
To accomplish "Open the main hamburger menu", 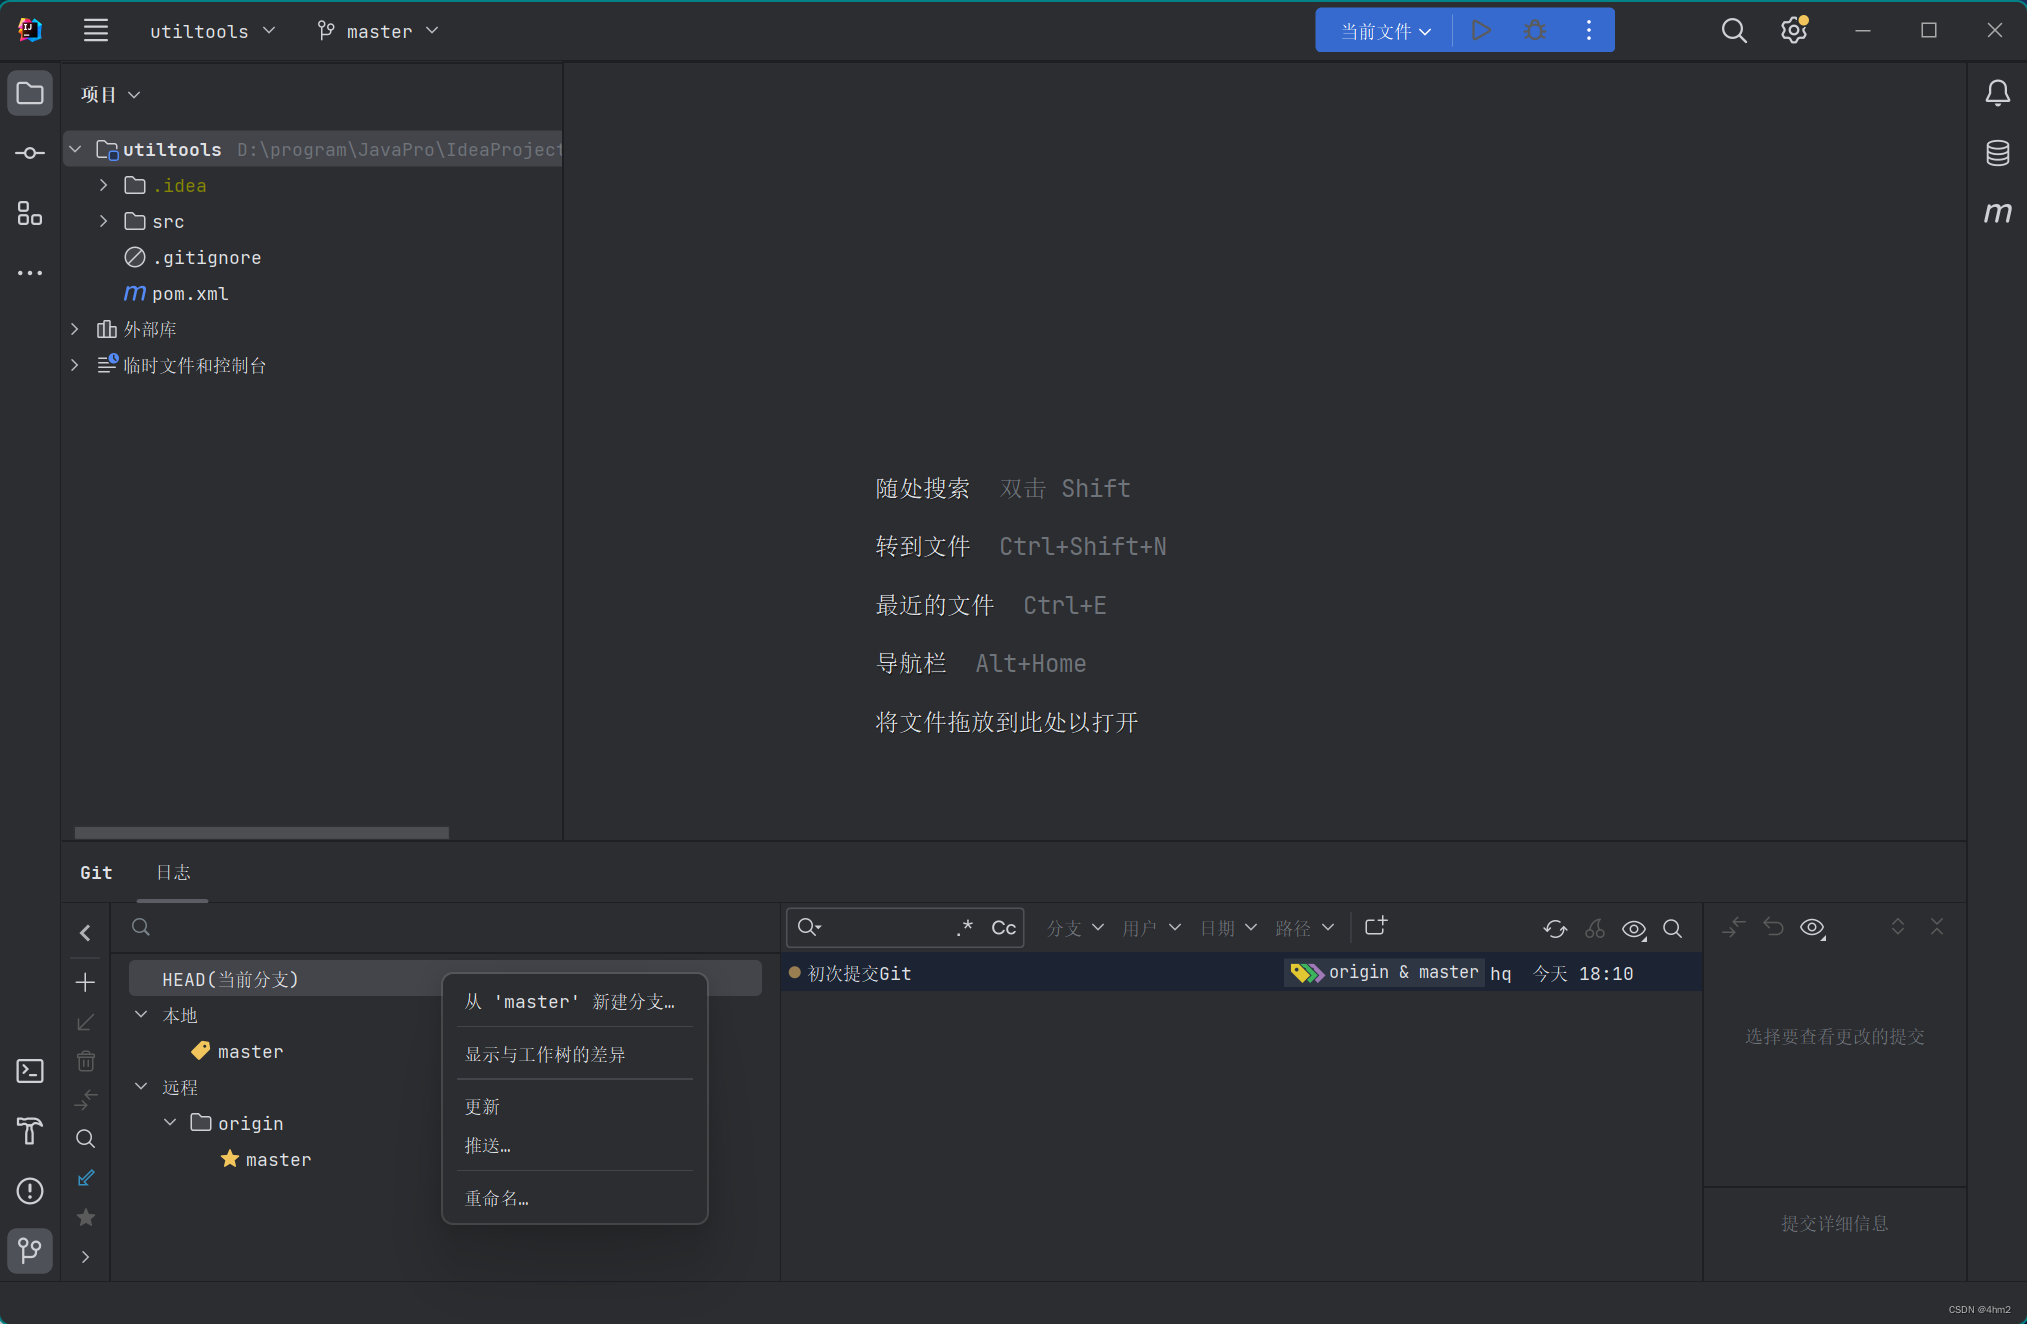I will (x=96, y=30).
